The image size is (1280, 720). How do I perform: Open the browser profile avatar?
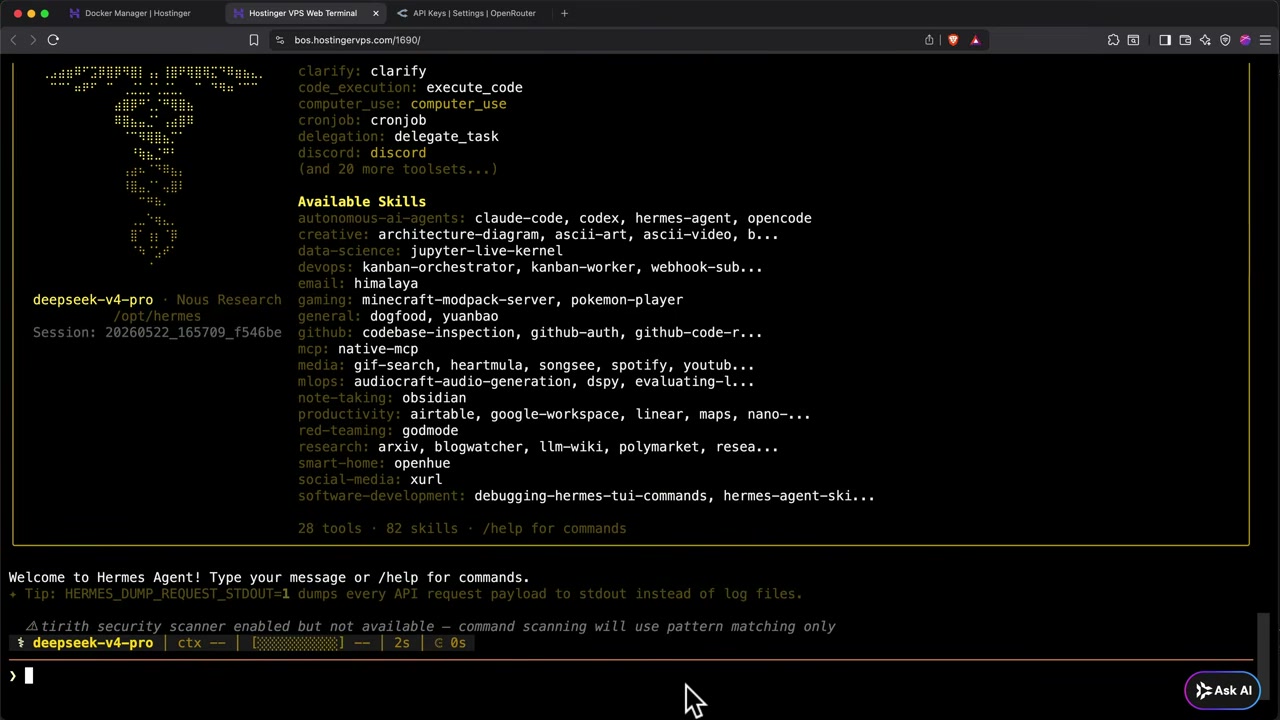pyautogui.click(x=1245, y=40)
